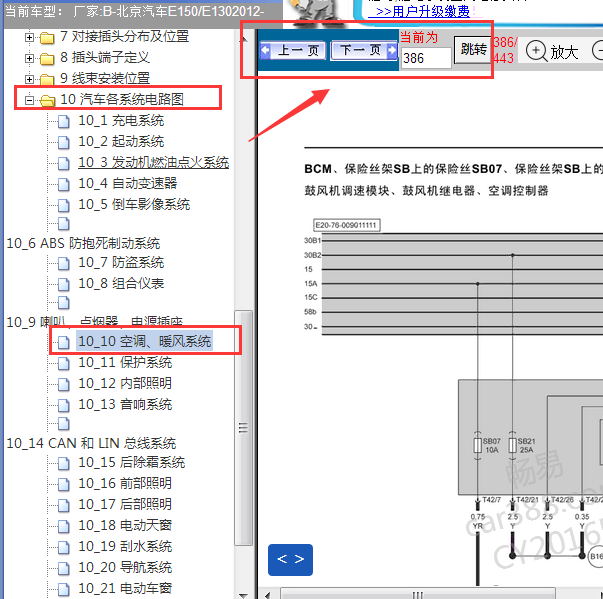Open 10_2 起动系统 page
Screen dimensions: 603x599
click(x=121, y=141)
